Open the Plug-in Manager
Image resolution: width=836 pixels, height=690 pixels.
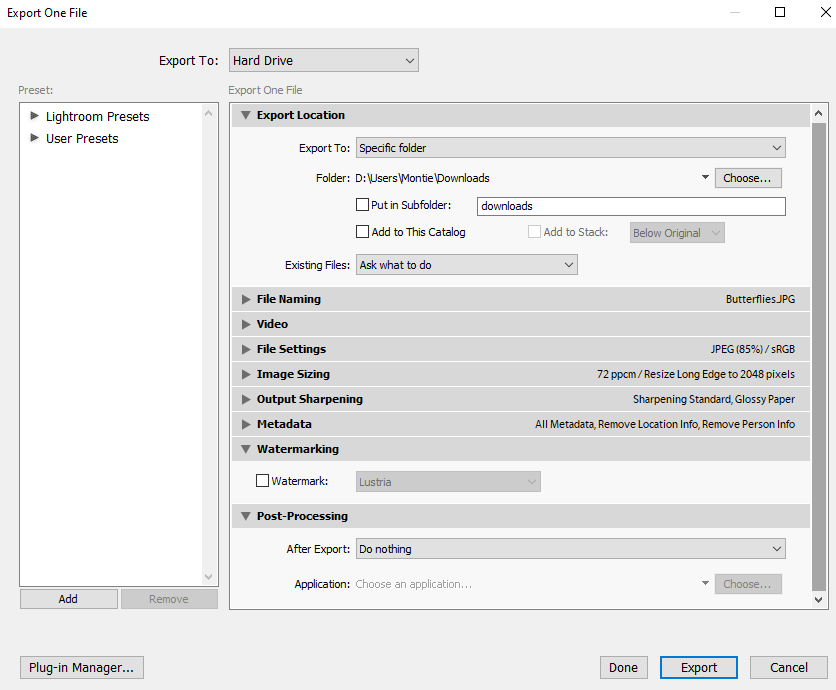[81, 667]
